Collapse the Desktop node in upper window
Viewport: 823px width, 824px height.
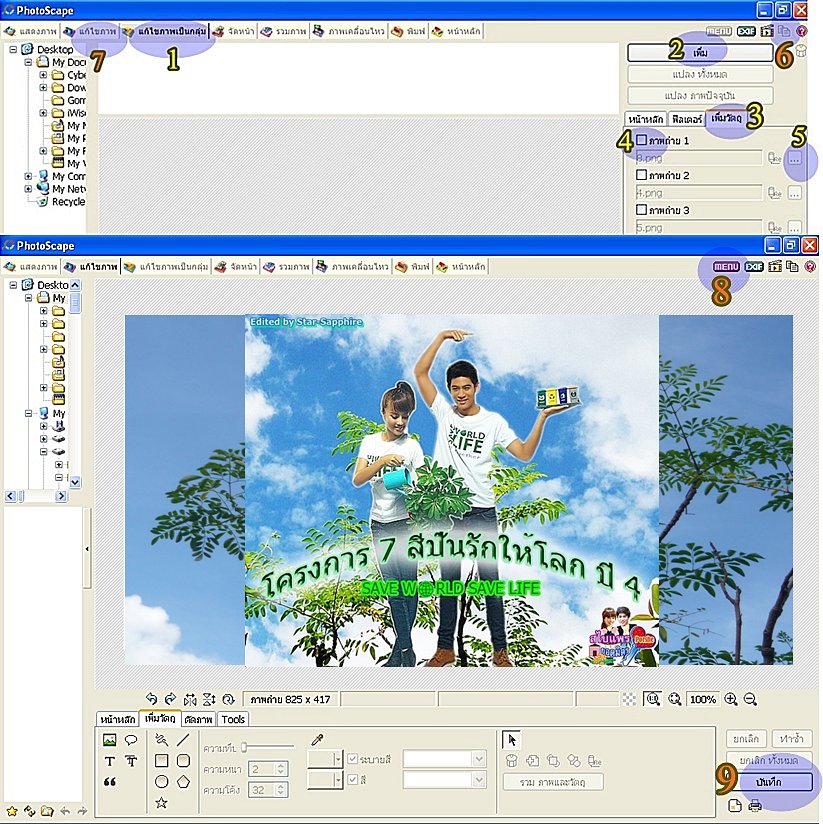[13, 49]
